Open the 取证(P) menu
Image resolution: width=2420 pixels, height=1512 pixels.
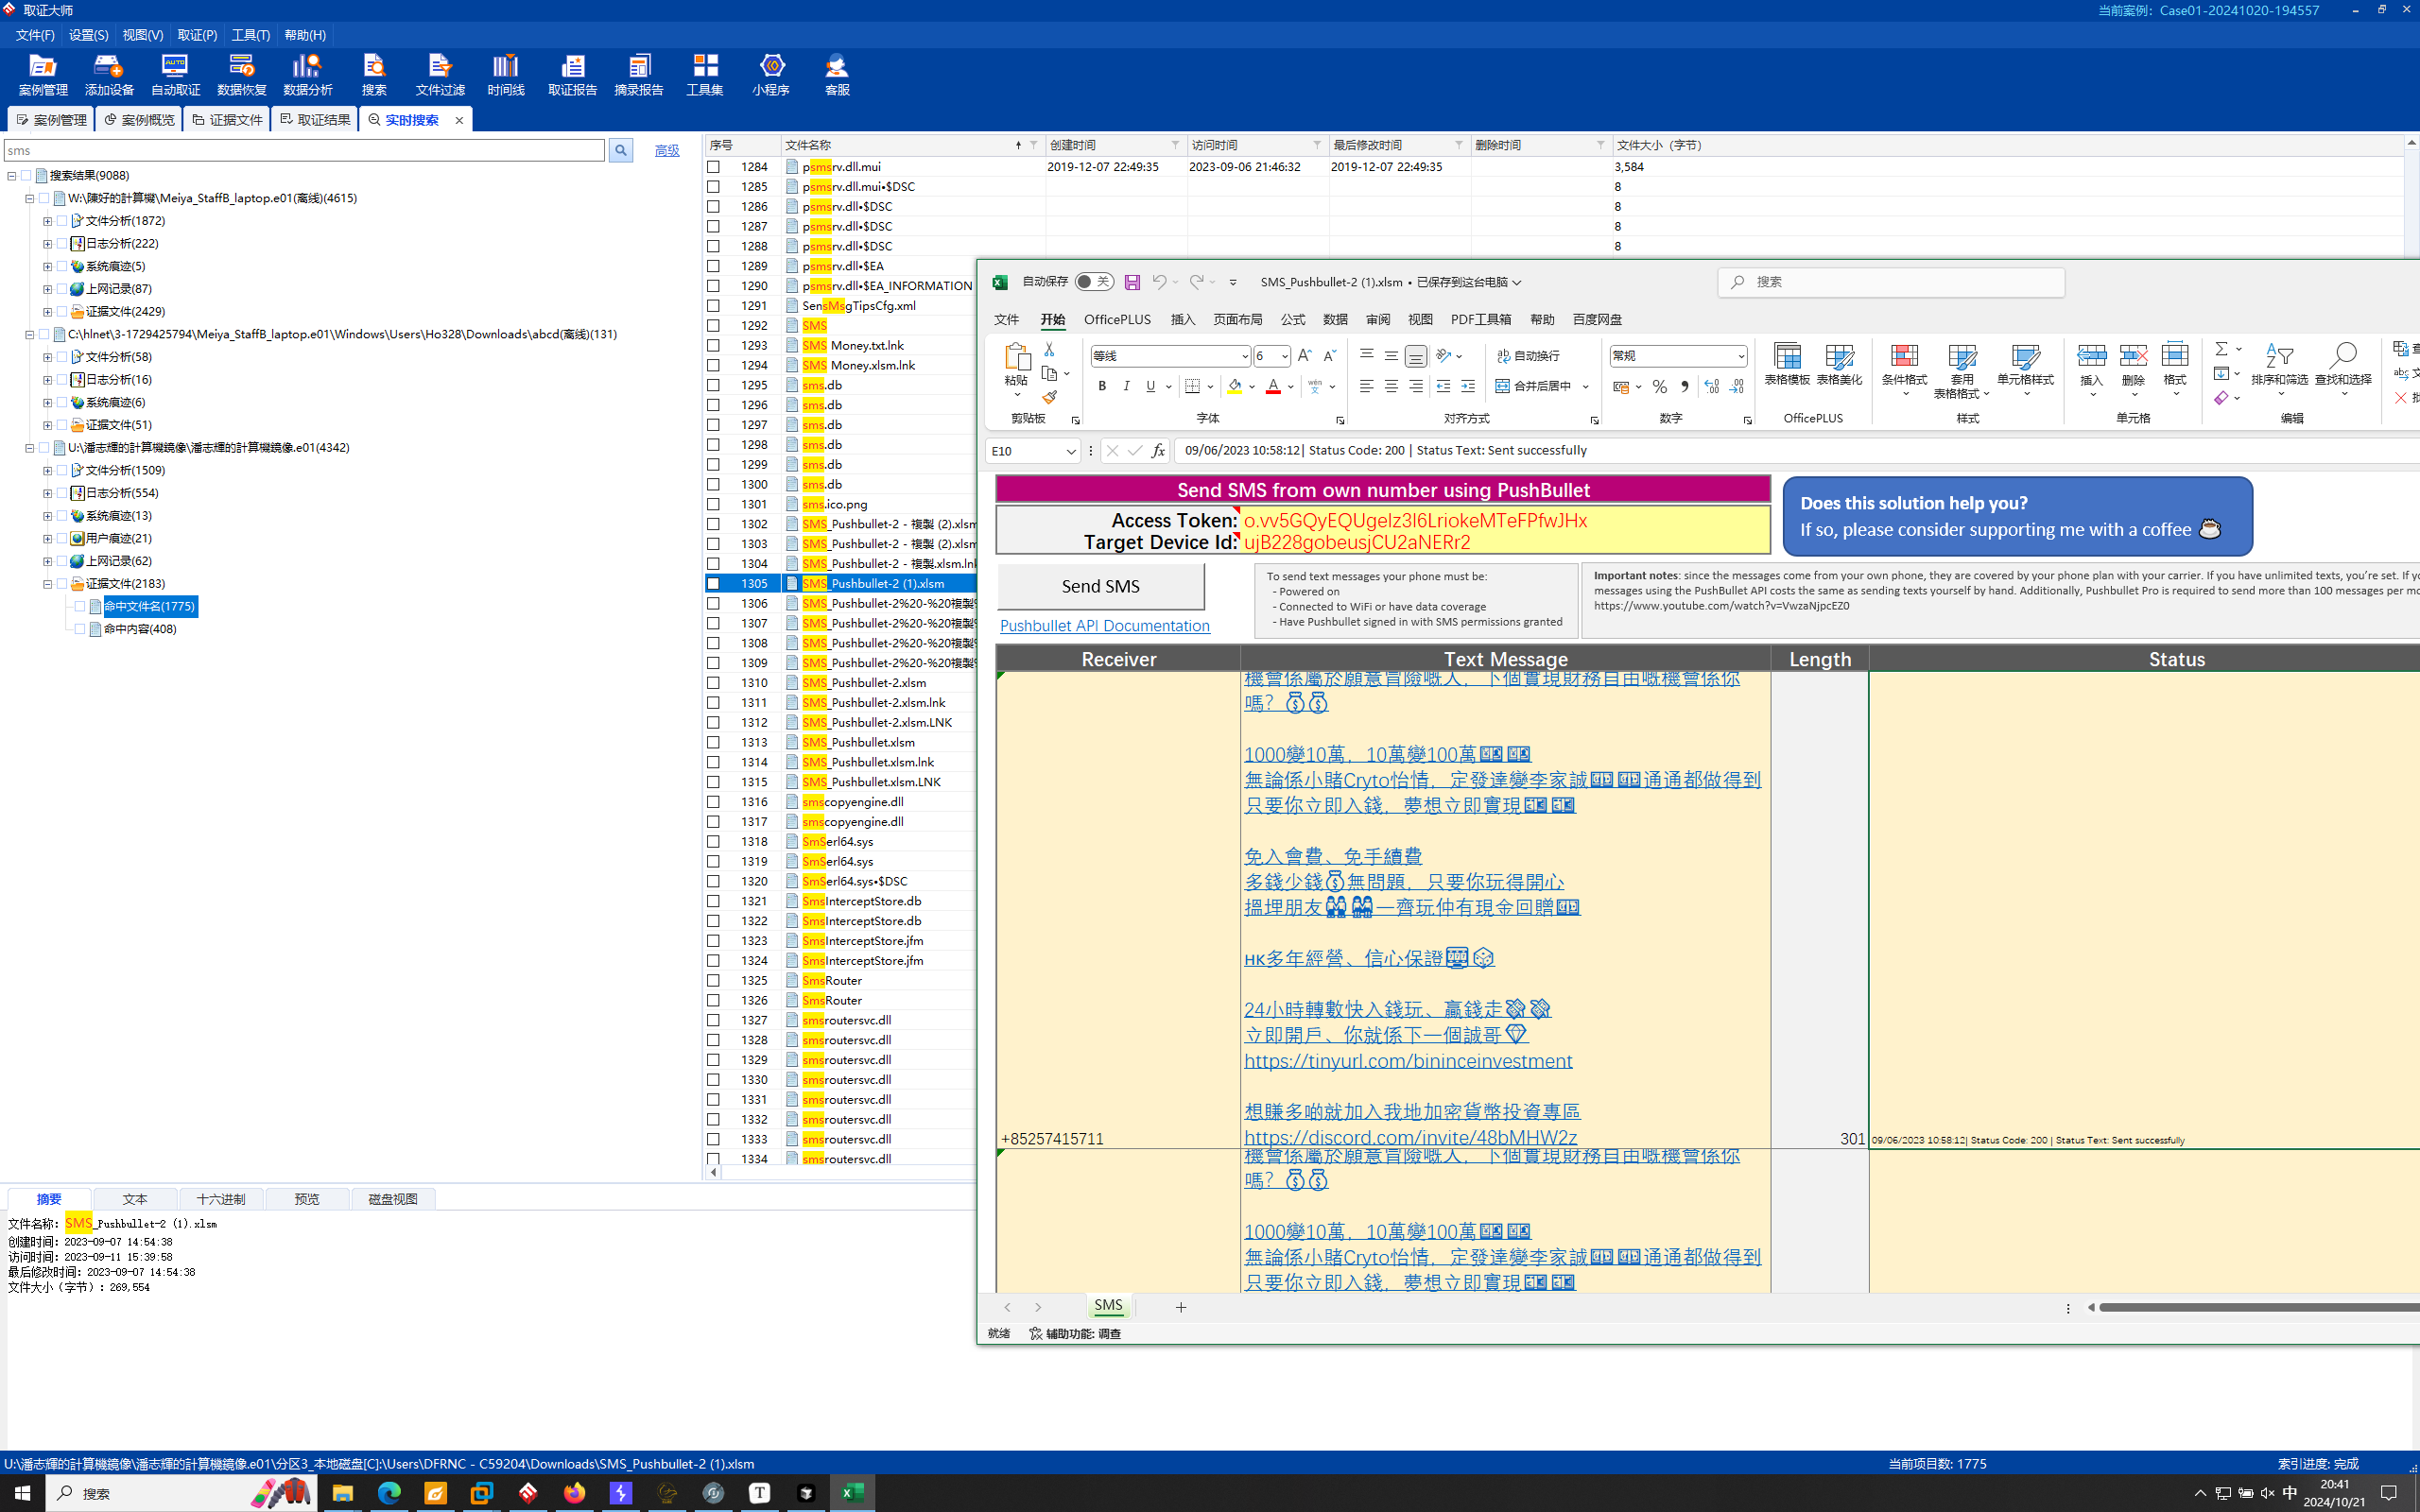pyautogui.click(x=197, y=35)
